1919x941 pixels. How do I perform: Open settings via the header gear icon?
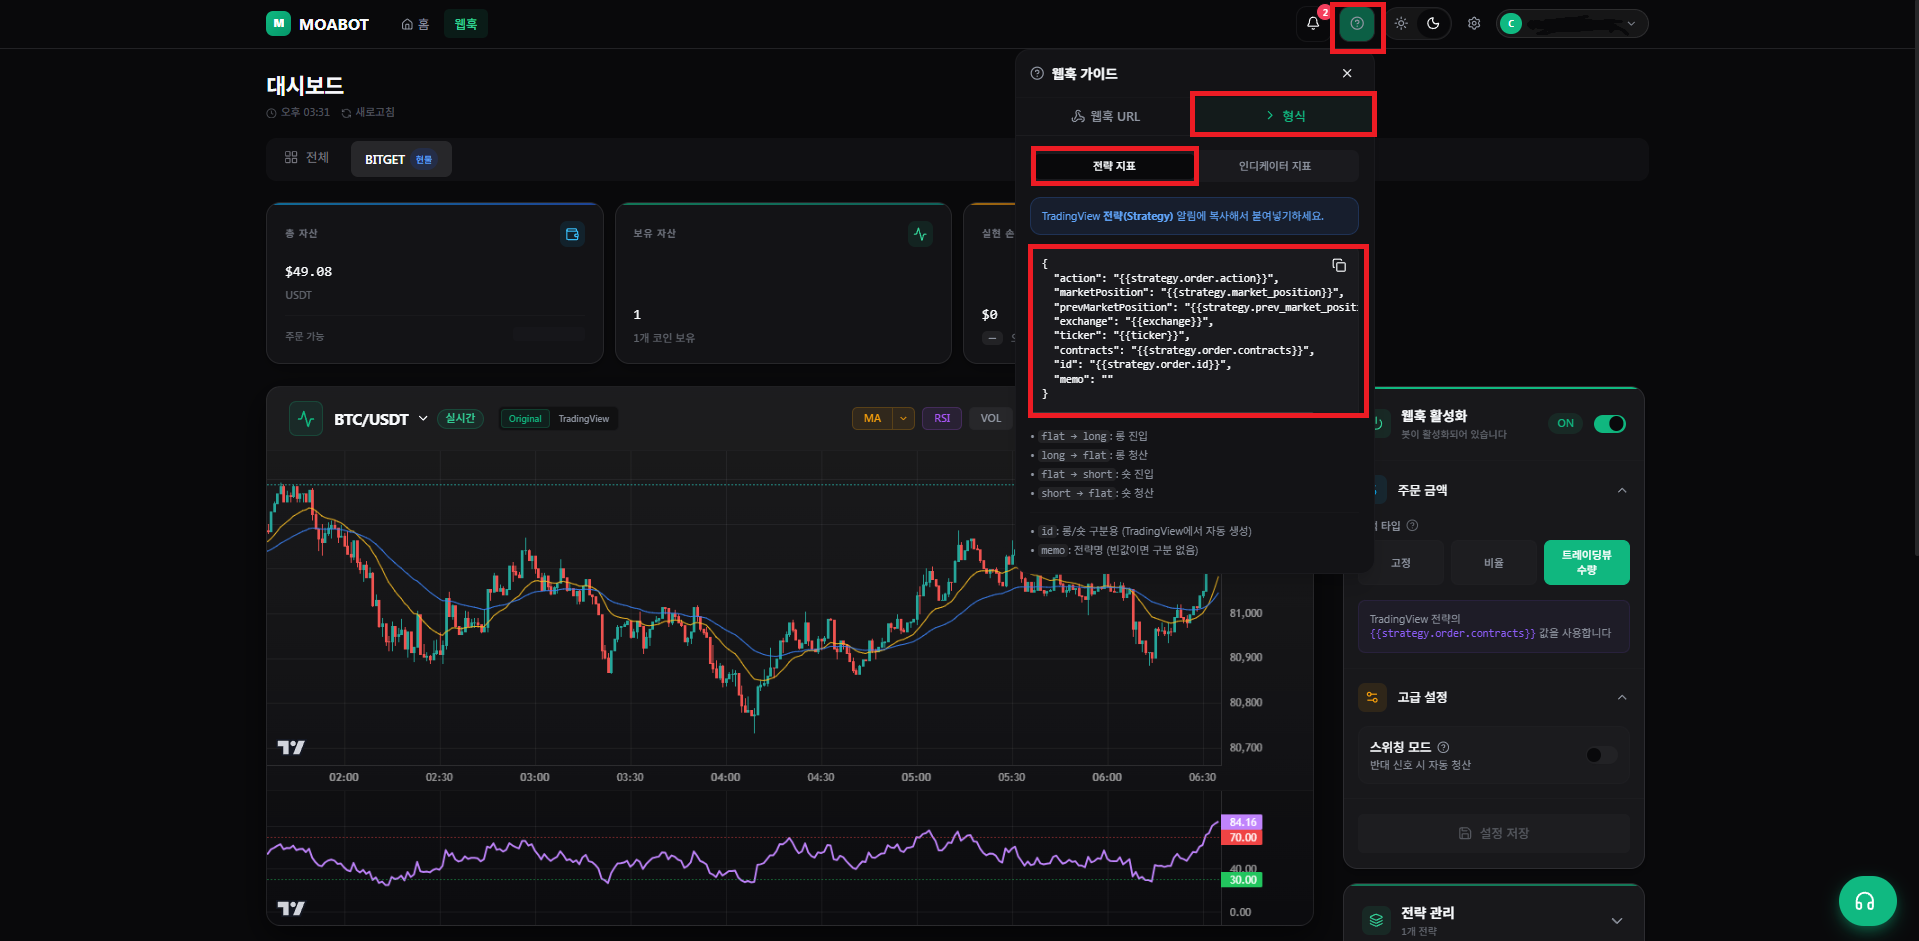tap(1474, 23)
